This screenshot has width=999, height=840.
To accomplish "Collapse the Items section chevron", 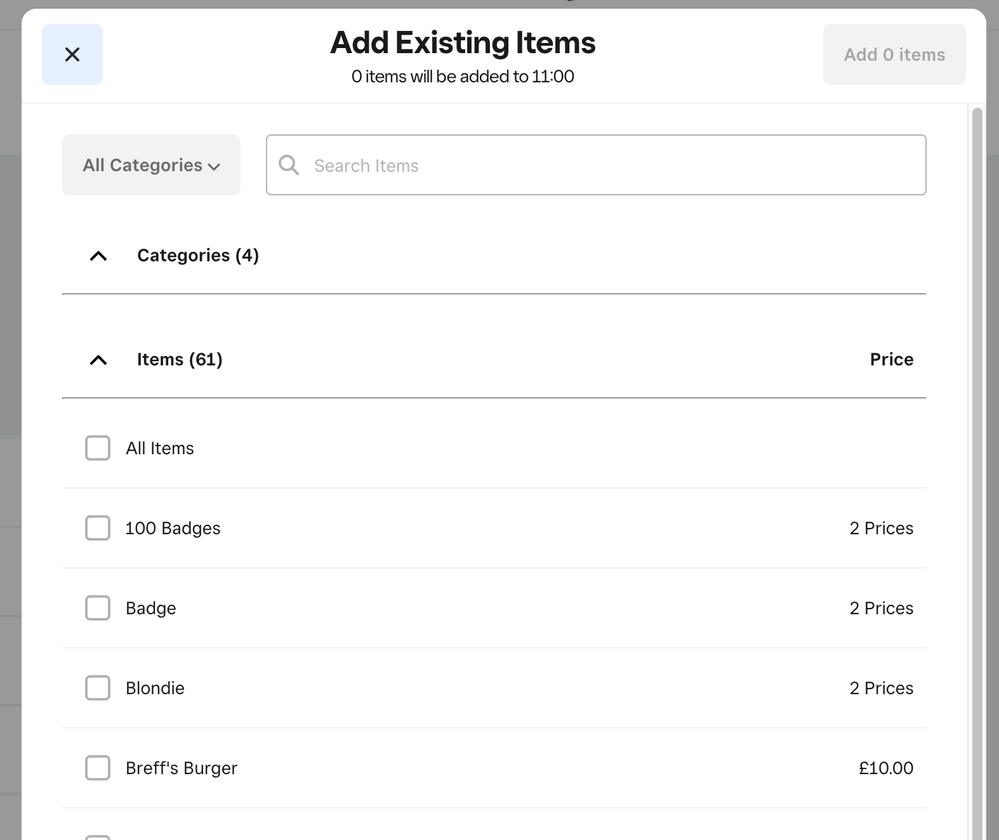I will [x=98, y=360].
